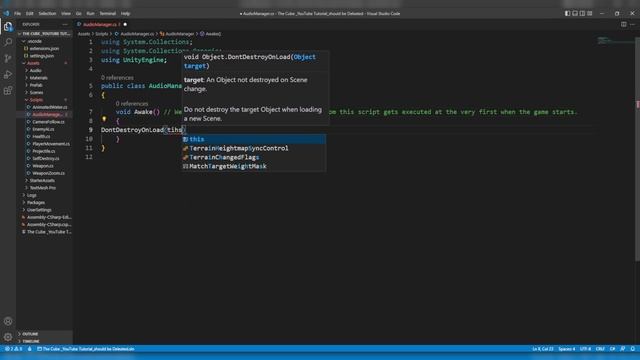Open the Go menu
Viewport: 640px width, 360px height.
(78, 13)
